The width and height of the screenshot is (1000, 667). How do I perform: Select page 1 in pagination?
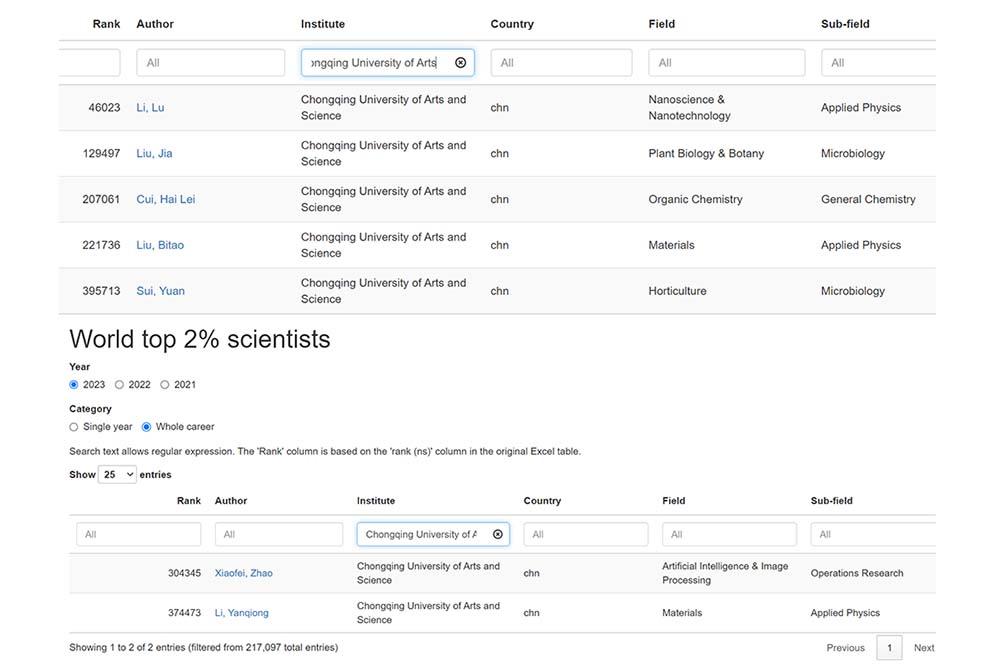(x=889, y=648)
